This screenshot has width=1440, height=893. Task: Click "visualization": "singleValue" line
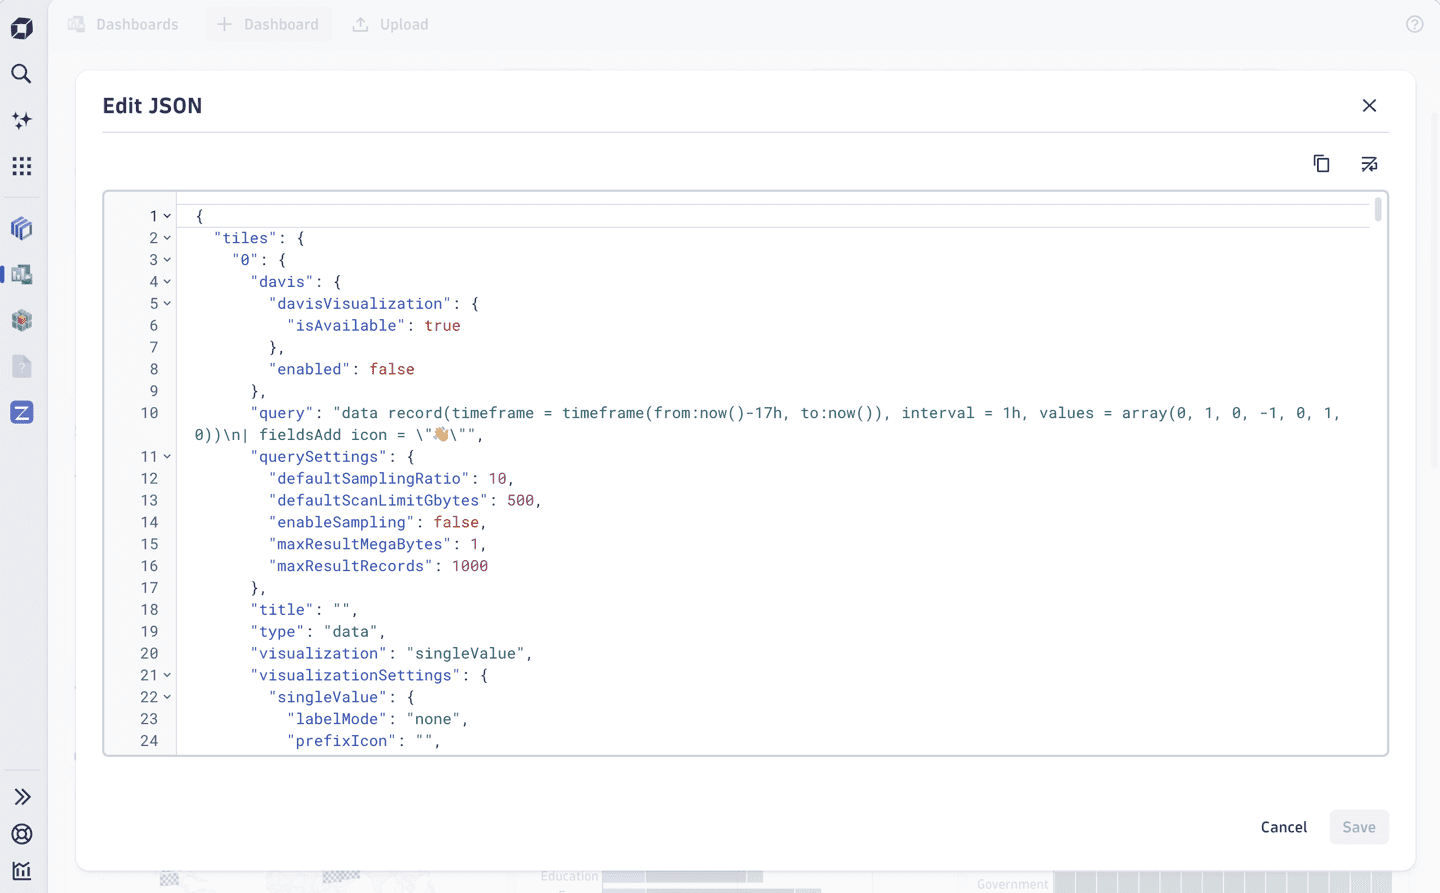(x=391, y=653)
